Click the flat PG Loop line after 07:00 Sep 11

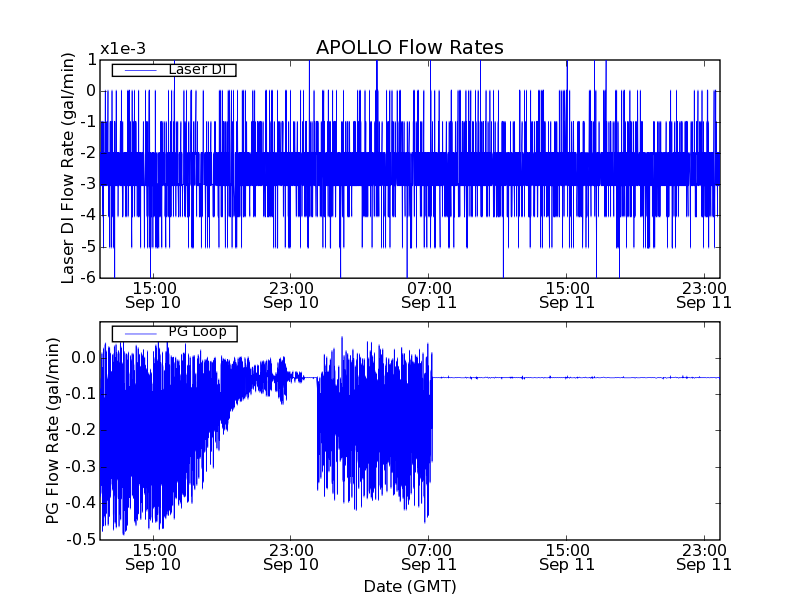577,378
